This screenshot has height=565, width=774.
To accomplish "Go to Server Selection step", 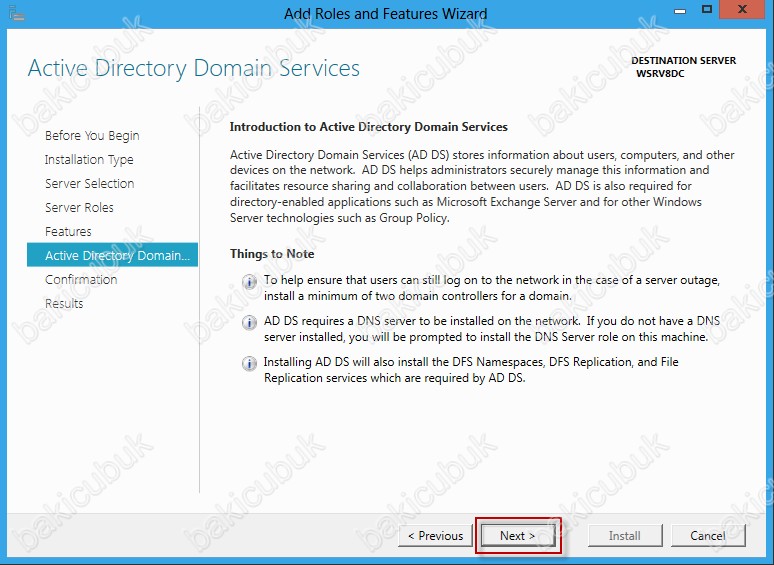I will (90, 184).
